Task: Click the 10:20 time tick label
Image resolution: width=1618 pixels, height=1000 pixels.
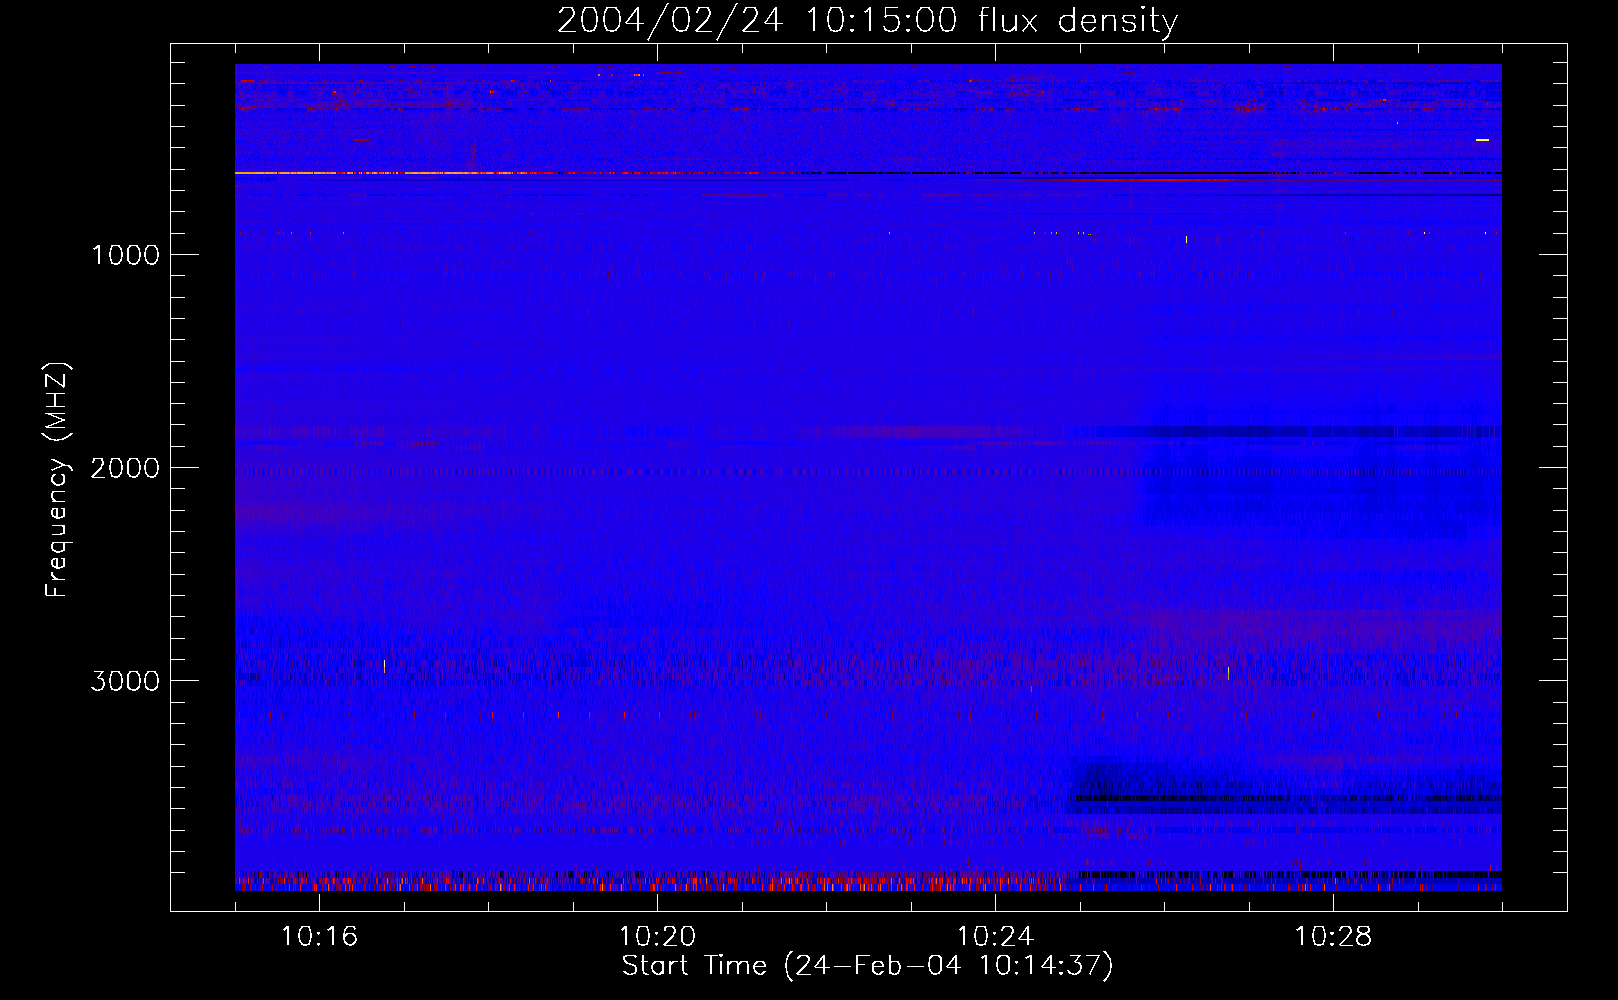Action: (657, 937)
